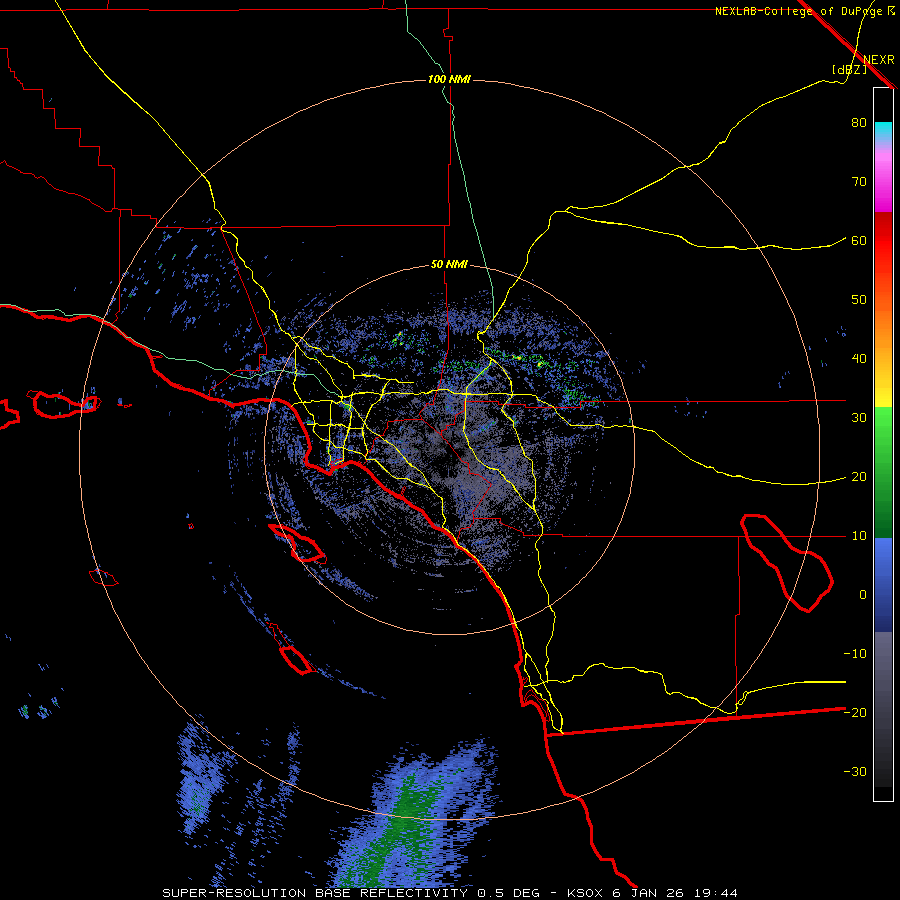Click the "50 NMI" range ring label
Image resolution: width=900 pixels, height=900 pixels.
449,265
